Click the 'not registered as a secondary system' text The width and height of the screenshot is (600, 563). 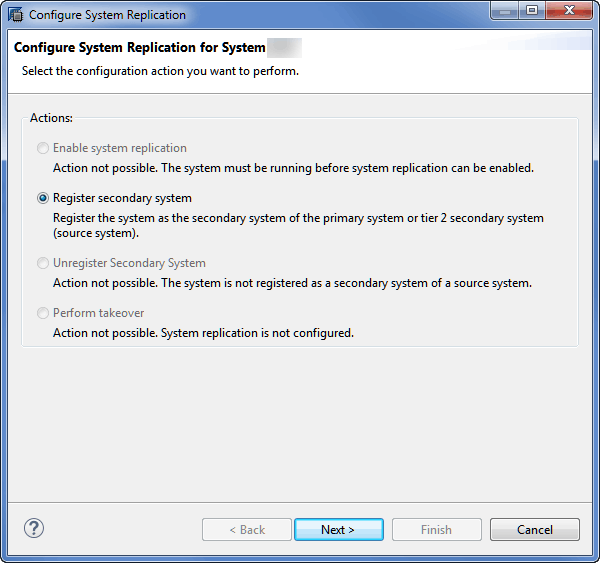[x=292, y=283]
